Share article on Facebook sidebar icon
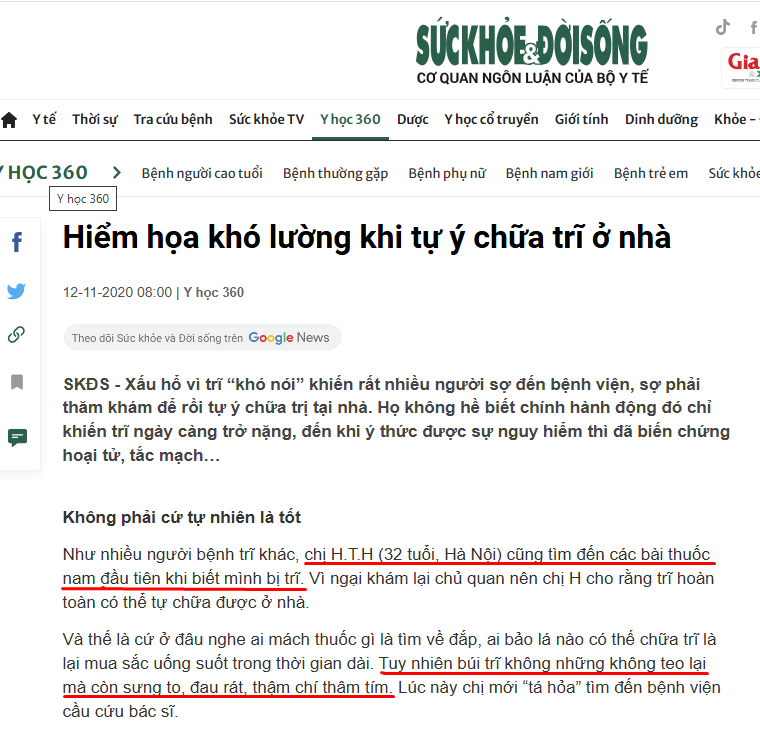Viewport: 760px width, 729px height. click(17, 242)
